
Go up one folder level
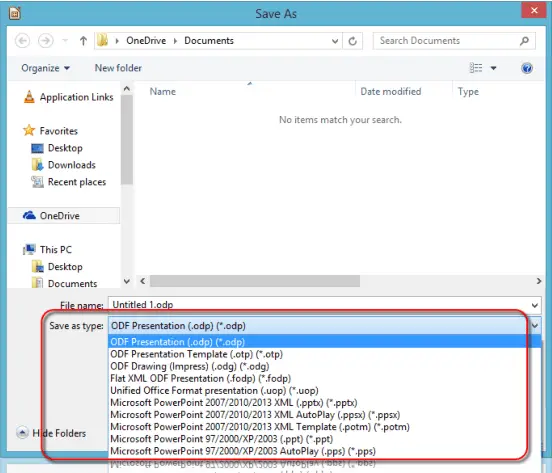click(83, 41)
